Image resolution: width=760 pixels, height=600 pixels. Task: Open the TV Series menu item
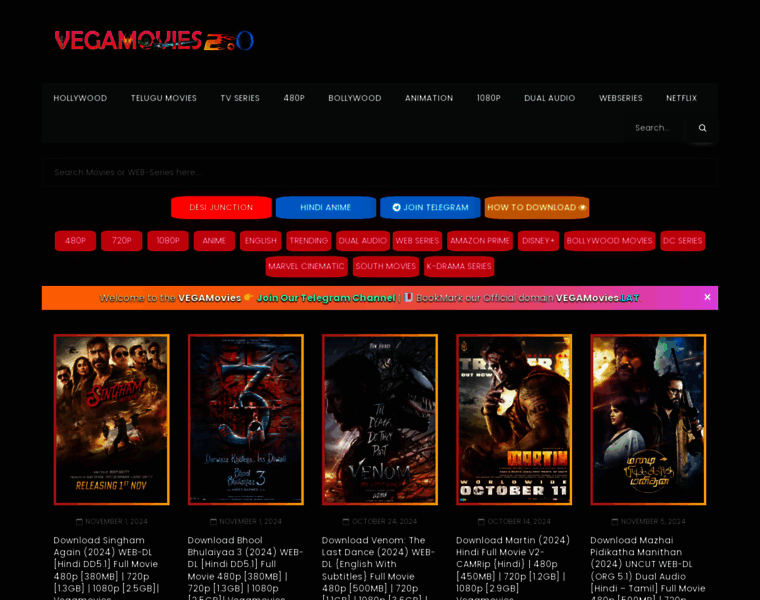coord(240,98)
